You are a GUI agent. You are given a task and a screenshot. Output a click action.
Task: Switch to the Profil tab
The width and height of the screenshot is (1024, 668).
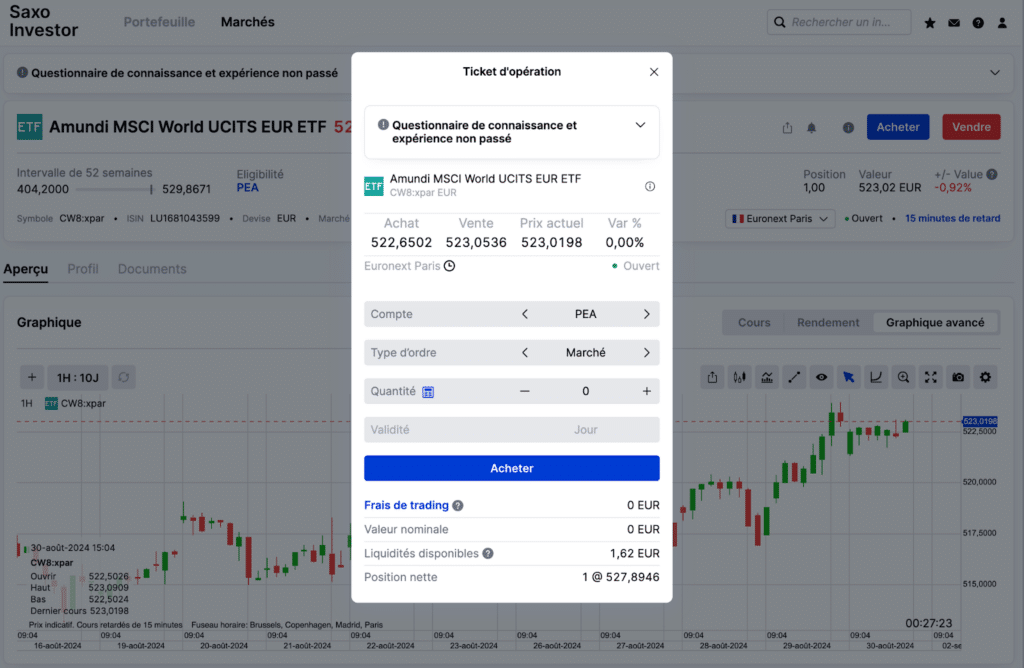tap(83, 269)
